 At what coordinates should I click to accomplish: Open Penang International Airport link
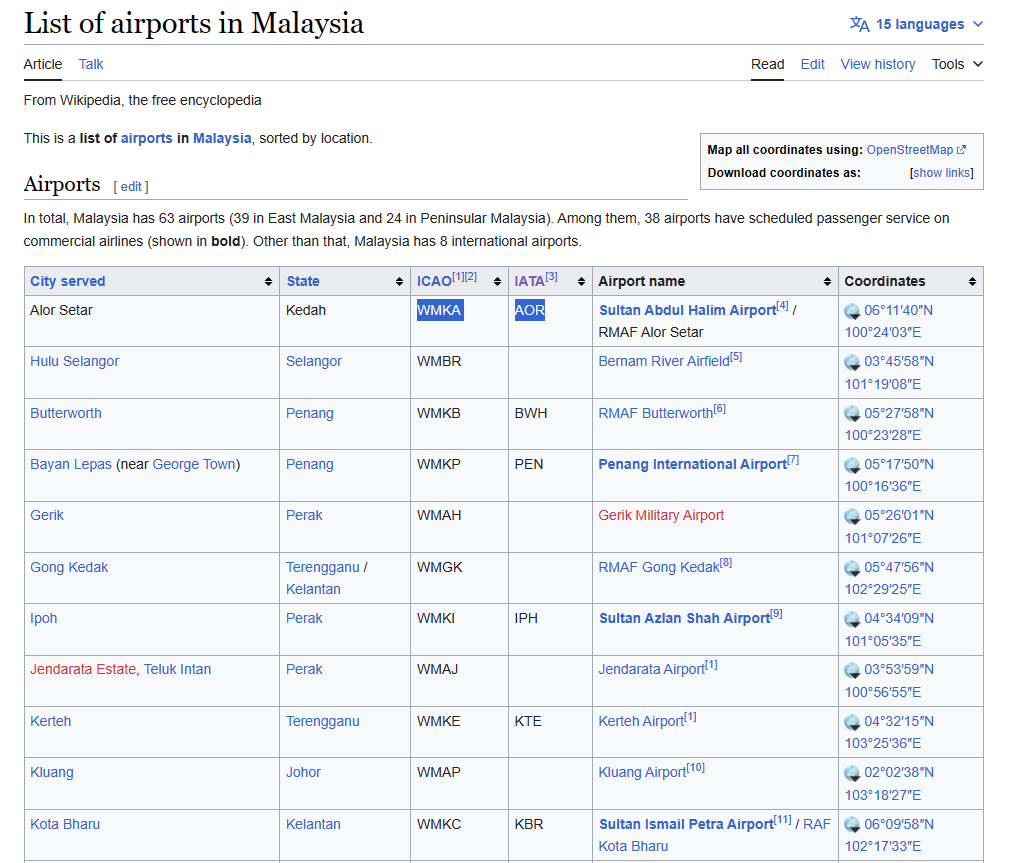tap(692, 465)
